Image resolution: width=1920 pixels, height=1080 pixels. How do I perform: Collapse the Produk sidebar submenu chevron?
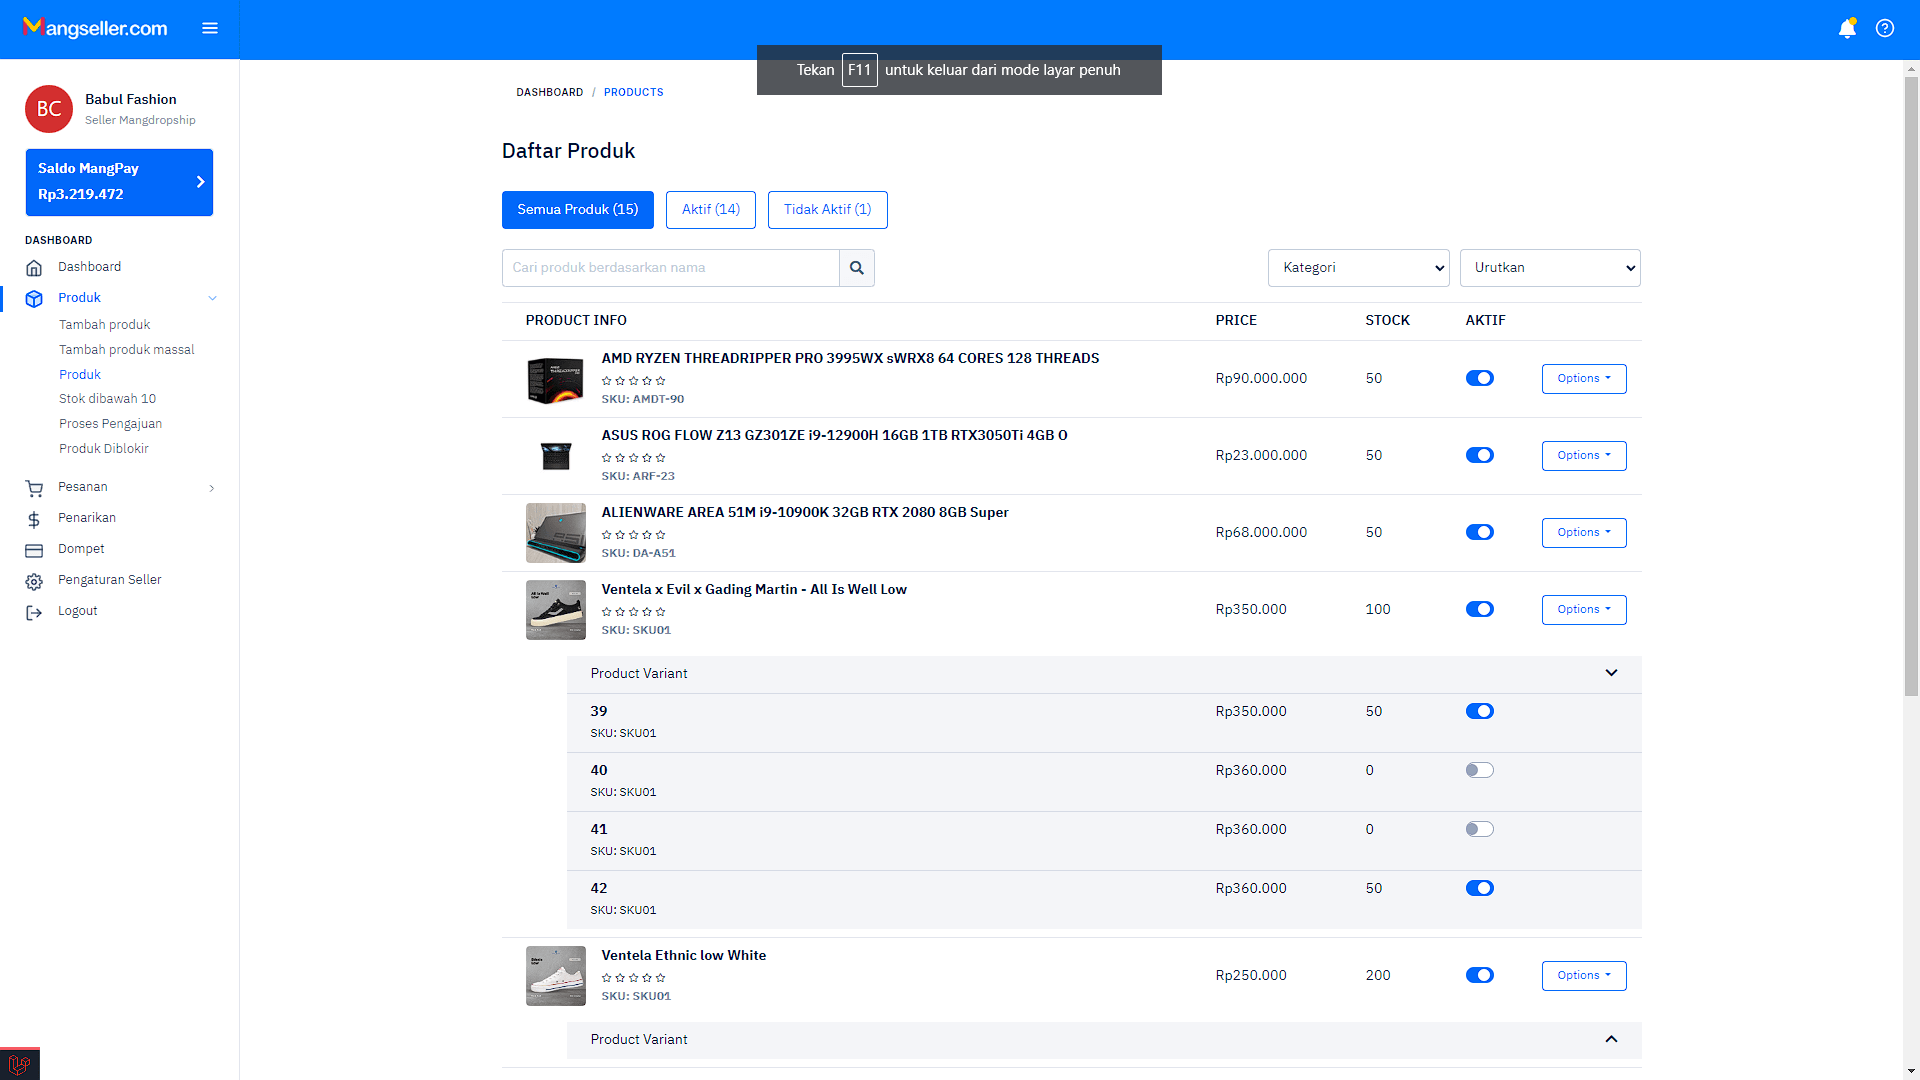(212, 298)
